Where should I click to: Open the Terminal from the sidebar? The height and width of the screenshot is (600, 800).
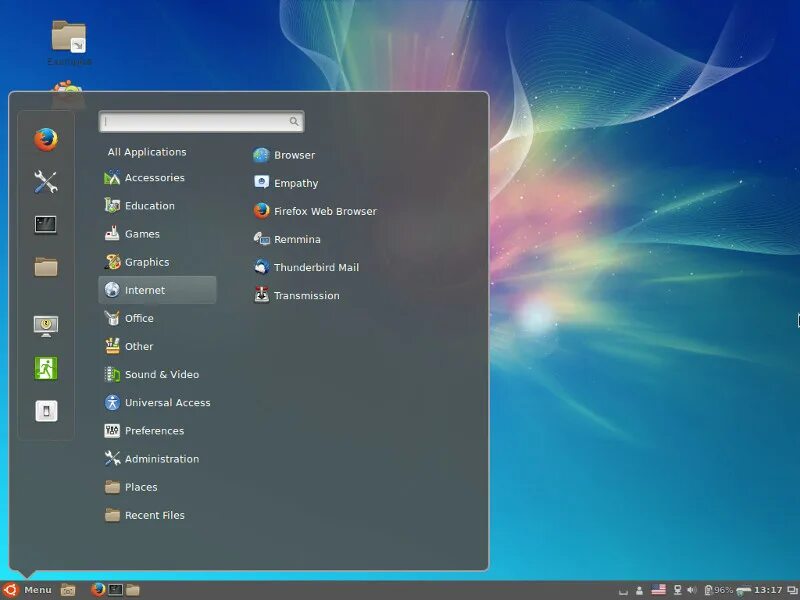(x=44, y=225)
